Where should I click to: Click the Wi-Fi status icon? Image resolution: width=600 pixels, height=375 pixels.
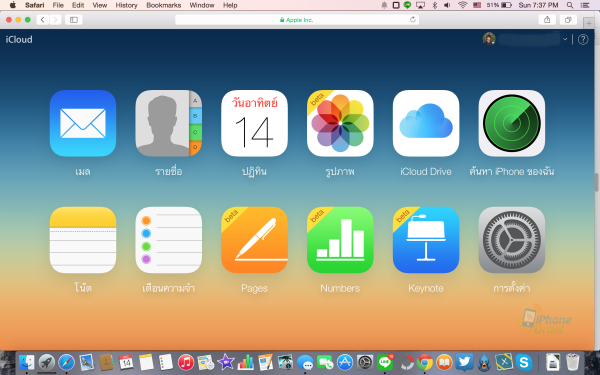[x=463, y=5]
